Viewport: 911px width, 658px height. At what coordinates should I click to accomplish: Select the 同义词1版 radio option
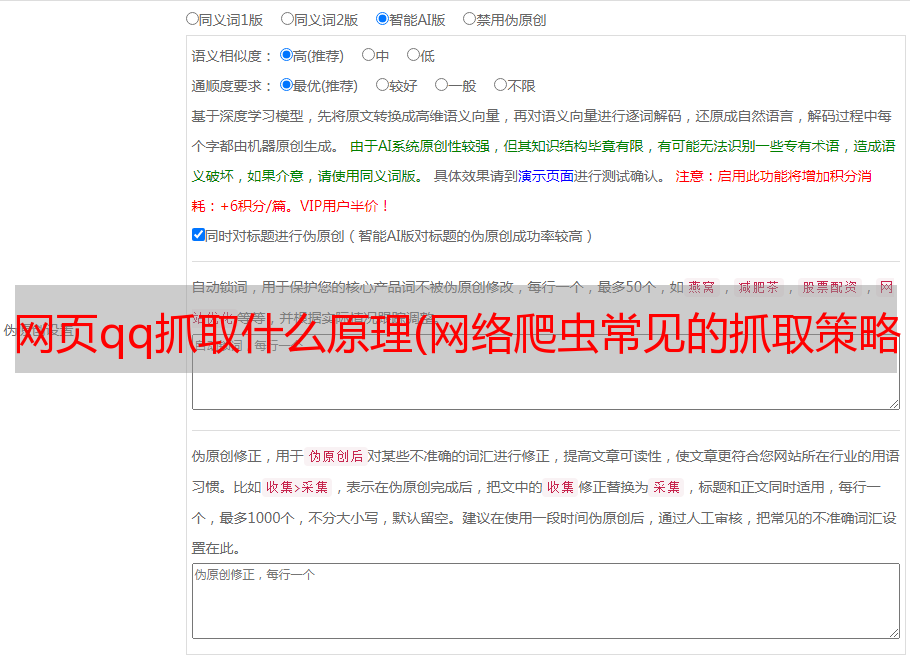pyautogui.click(x=192, y=19)
